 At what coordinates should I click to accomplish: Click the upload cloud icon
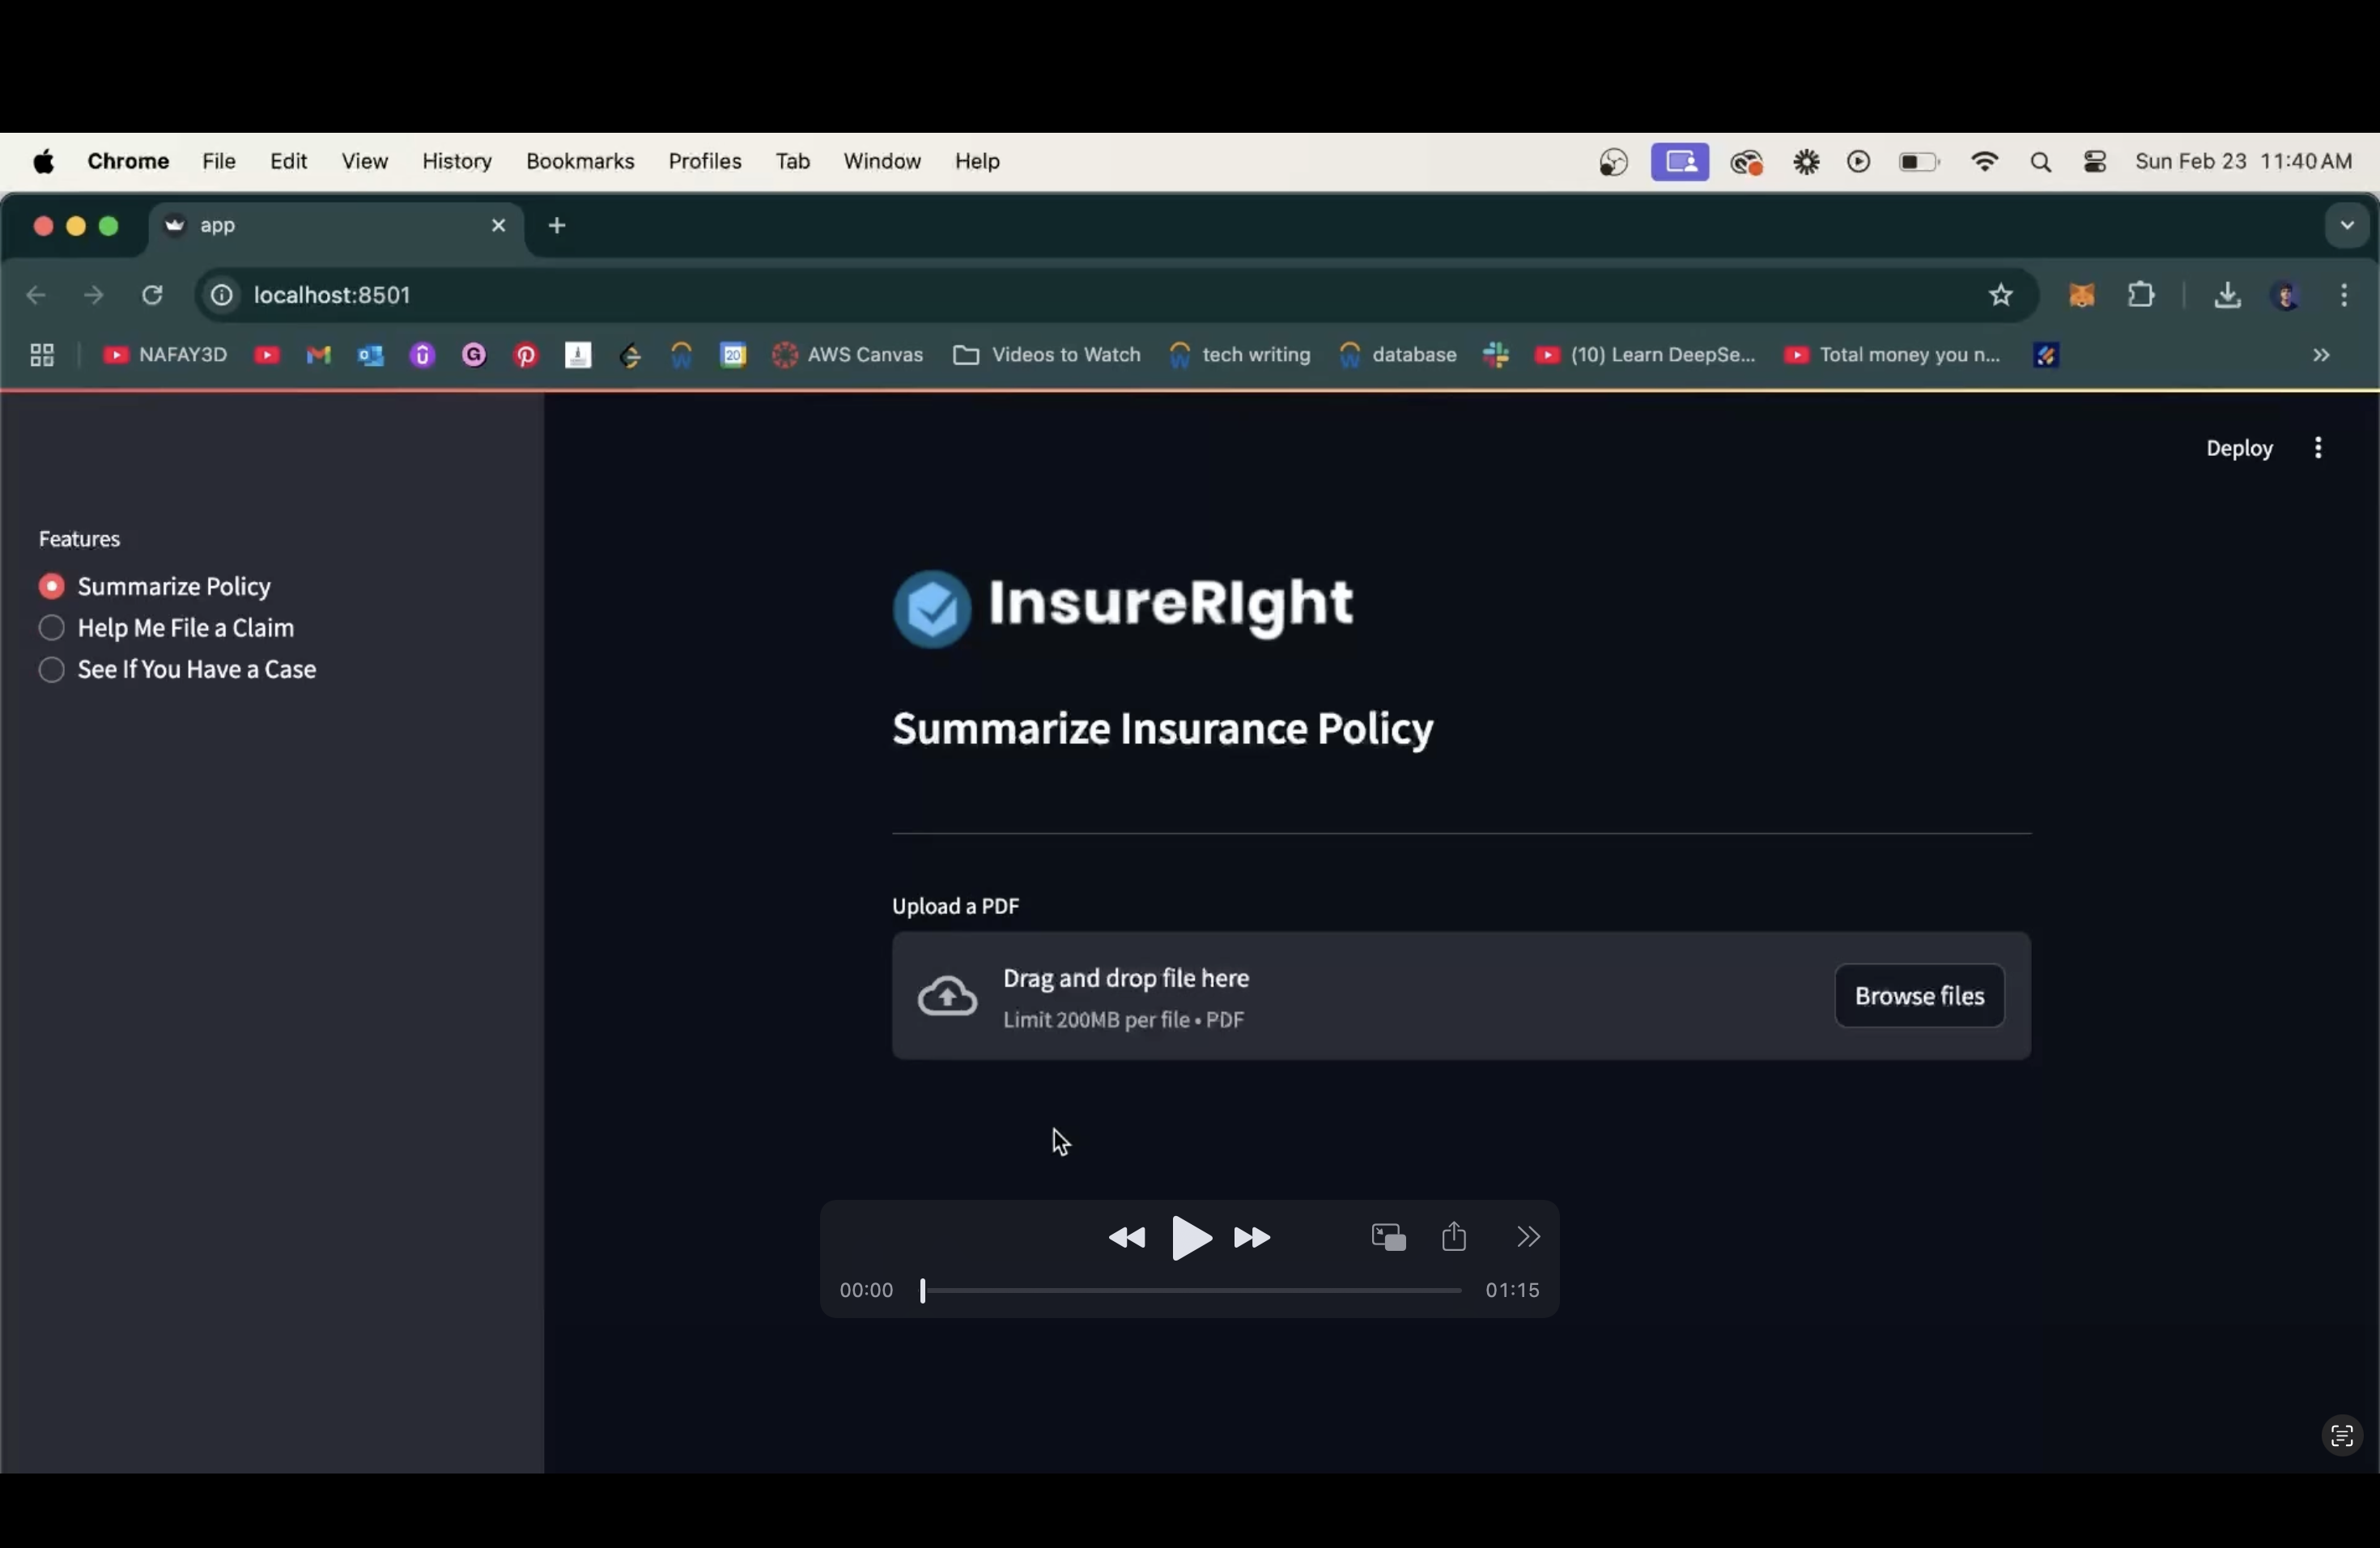tap(947, 997)
